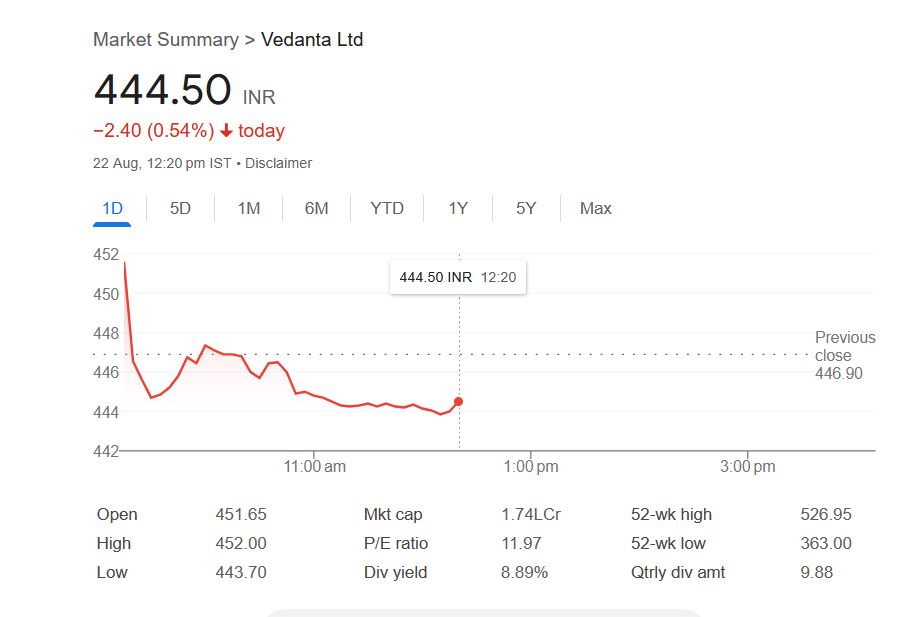Click the red down arrow icon
This screenshot has height=617, width=920.
point(227,131)
